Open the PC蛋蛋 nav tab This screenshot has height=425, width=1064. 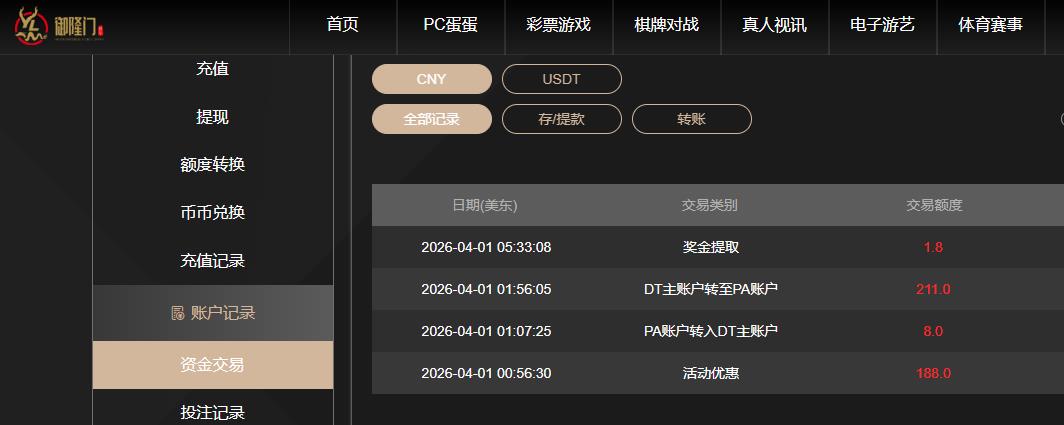tap(451, 25)
